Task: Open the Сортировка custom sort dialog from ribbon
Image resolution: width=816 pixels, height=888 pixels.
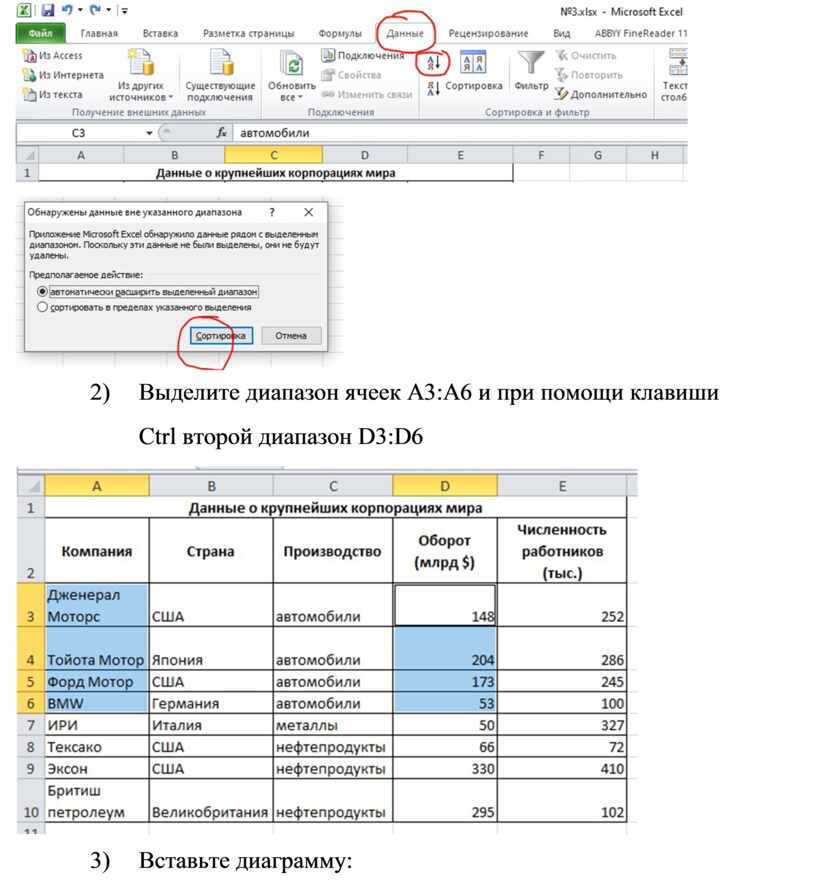Action: click(473, 72)
